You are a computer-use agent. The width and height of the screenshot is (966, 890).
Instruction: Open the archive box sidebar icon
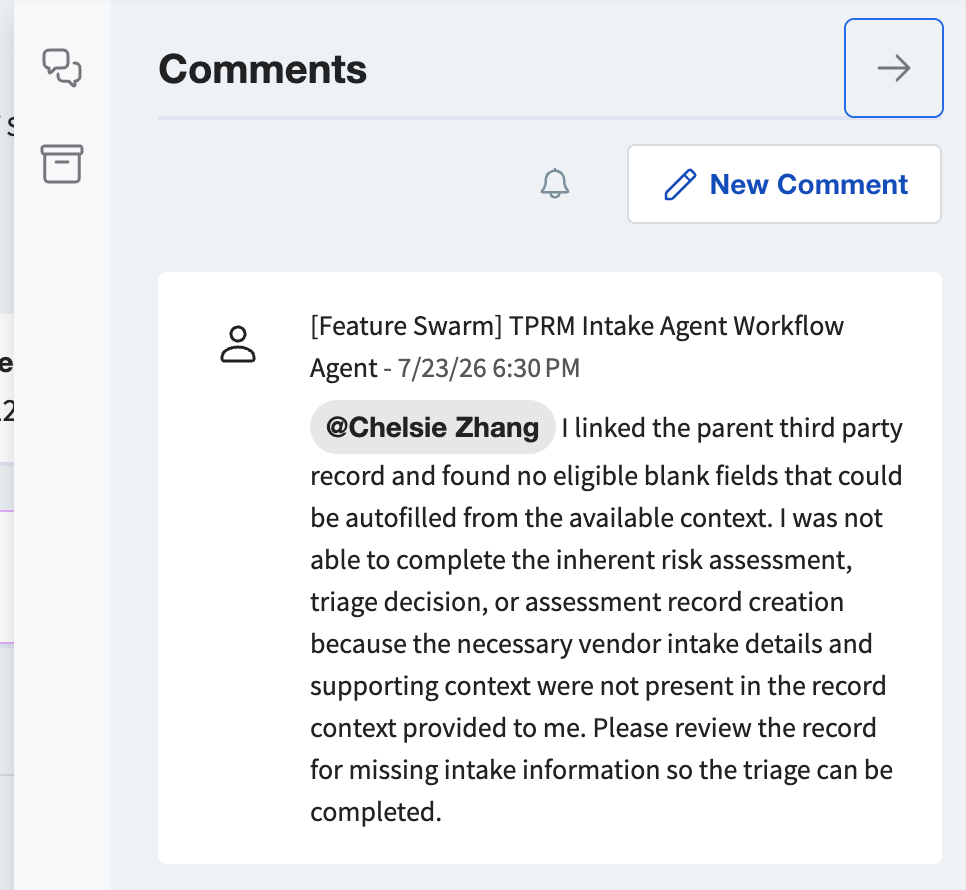[62, 164]
